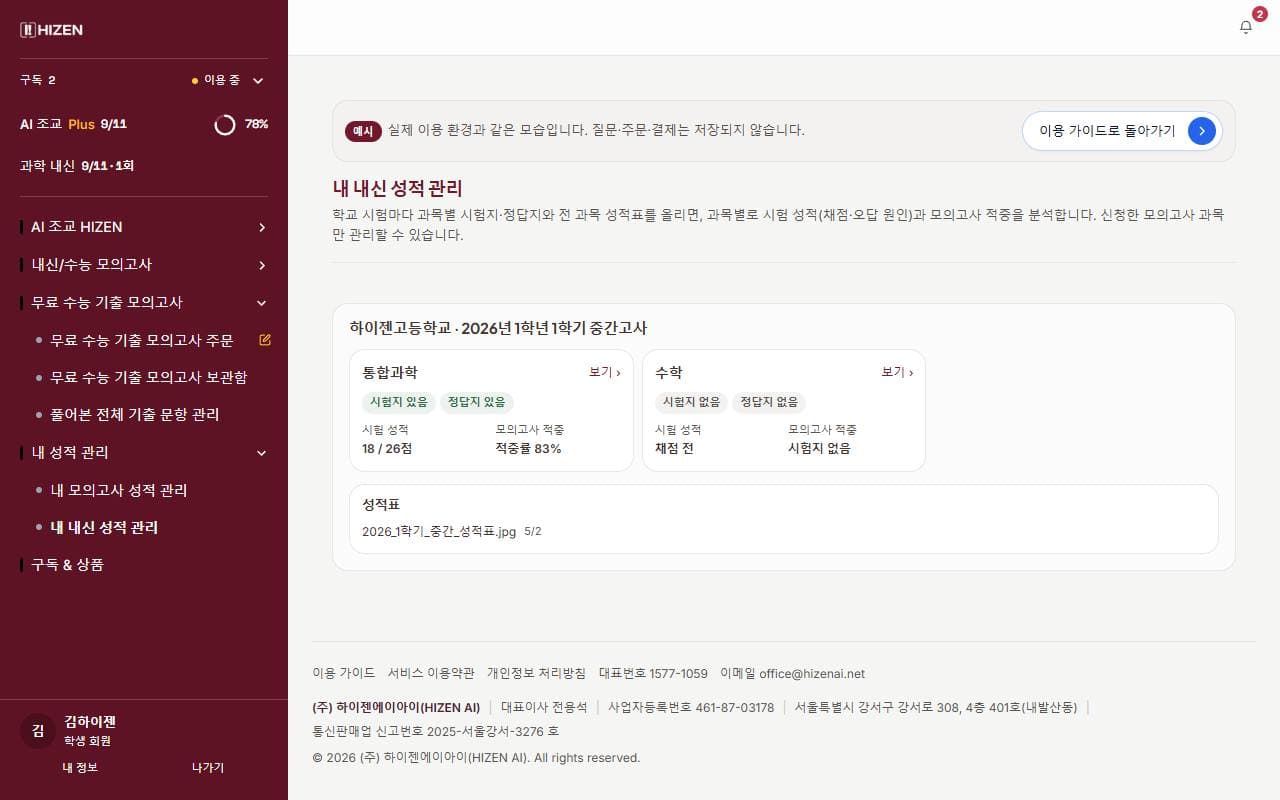
Task: Click the 18 / 26점 score
Action: [x=387, y=449]
